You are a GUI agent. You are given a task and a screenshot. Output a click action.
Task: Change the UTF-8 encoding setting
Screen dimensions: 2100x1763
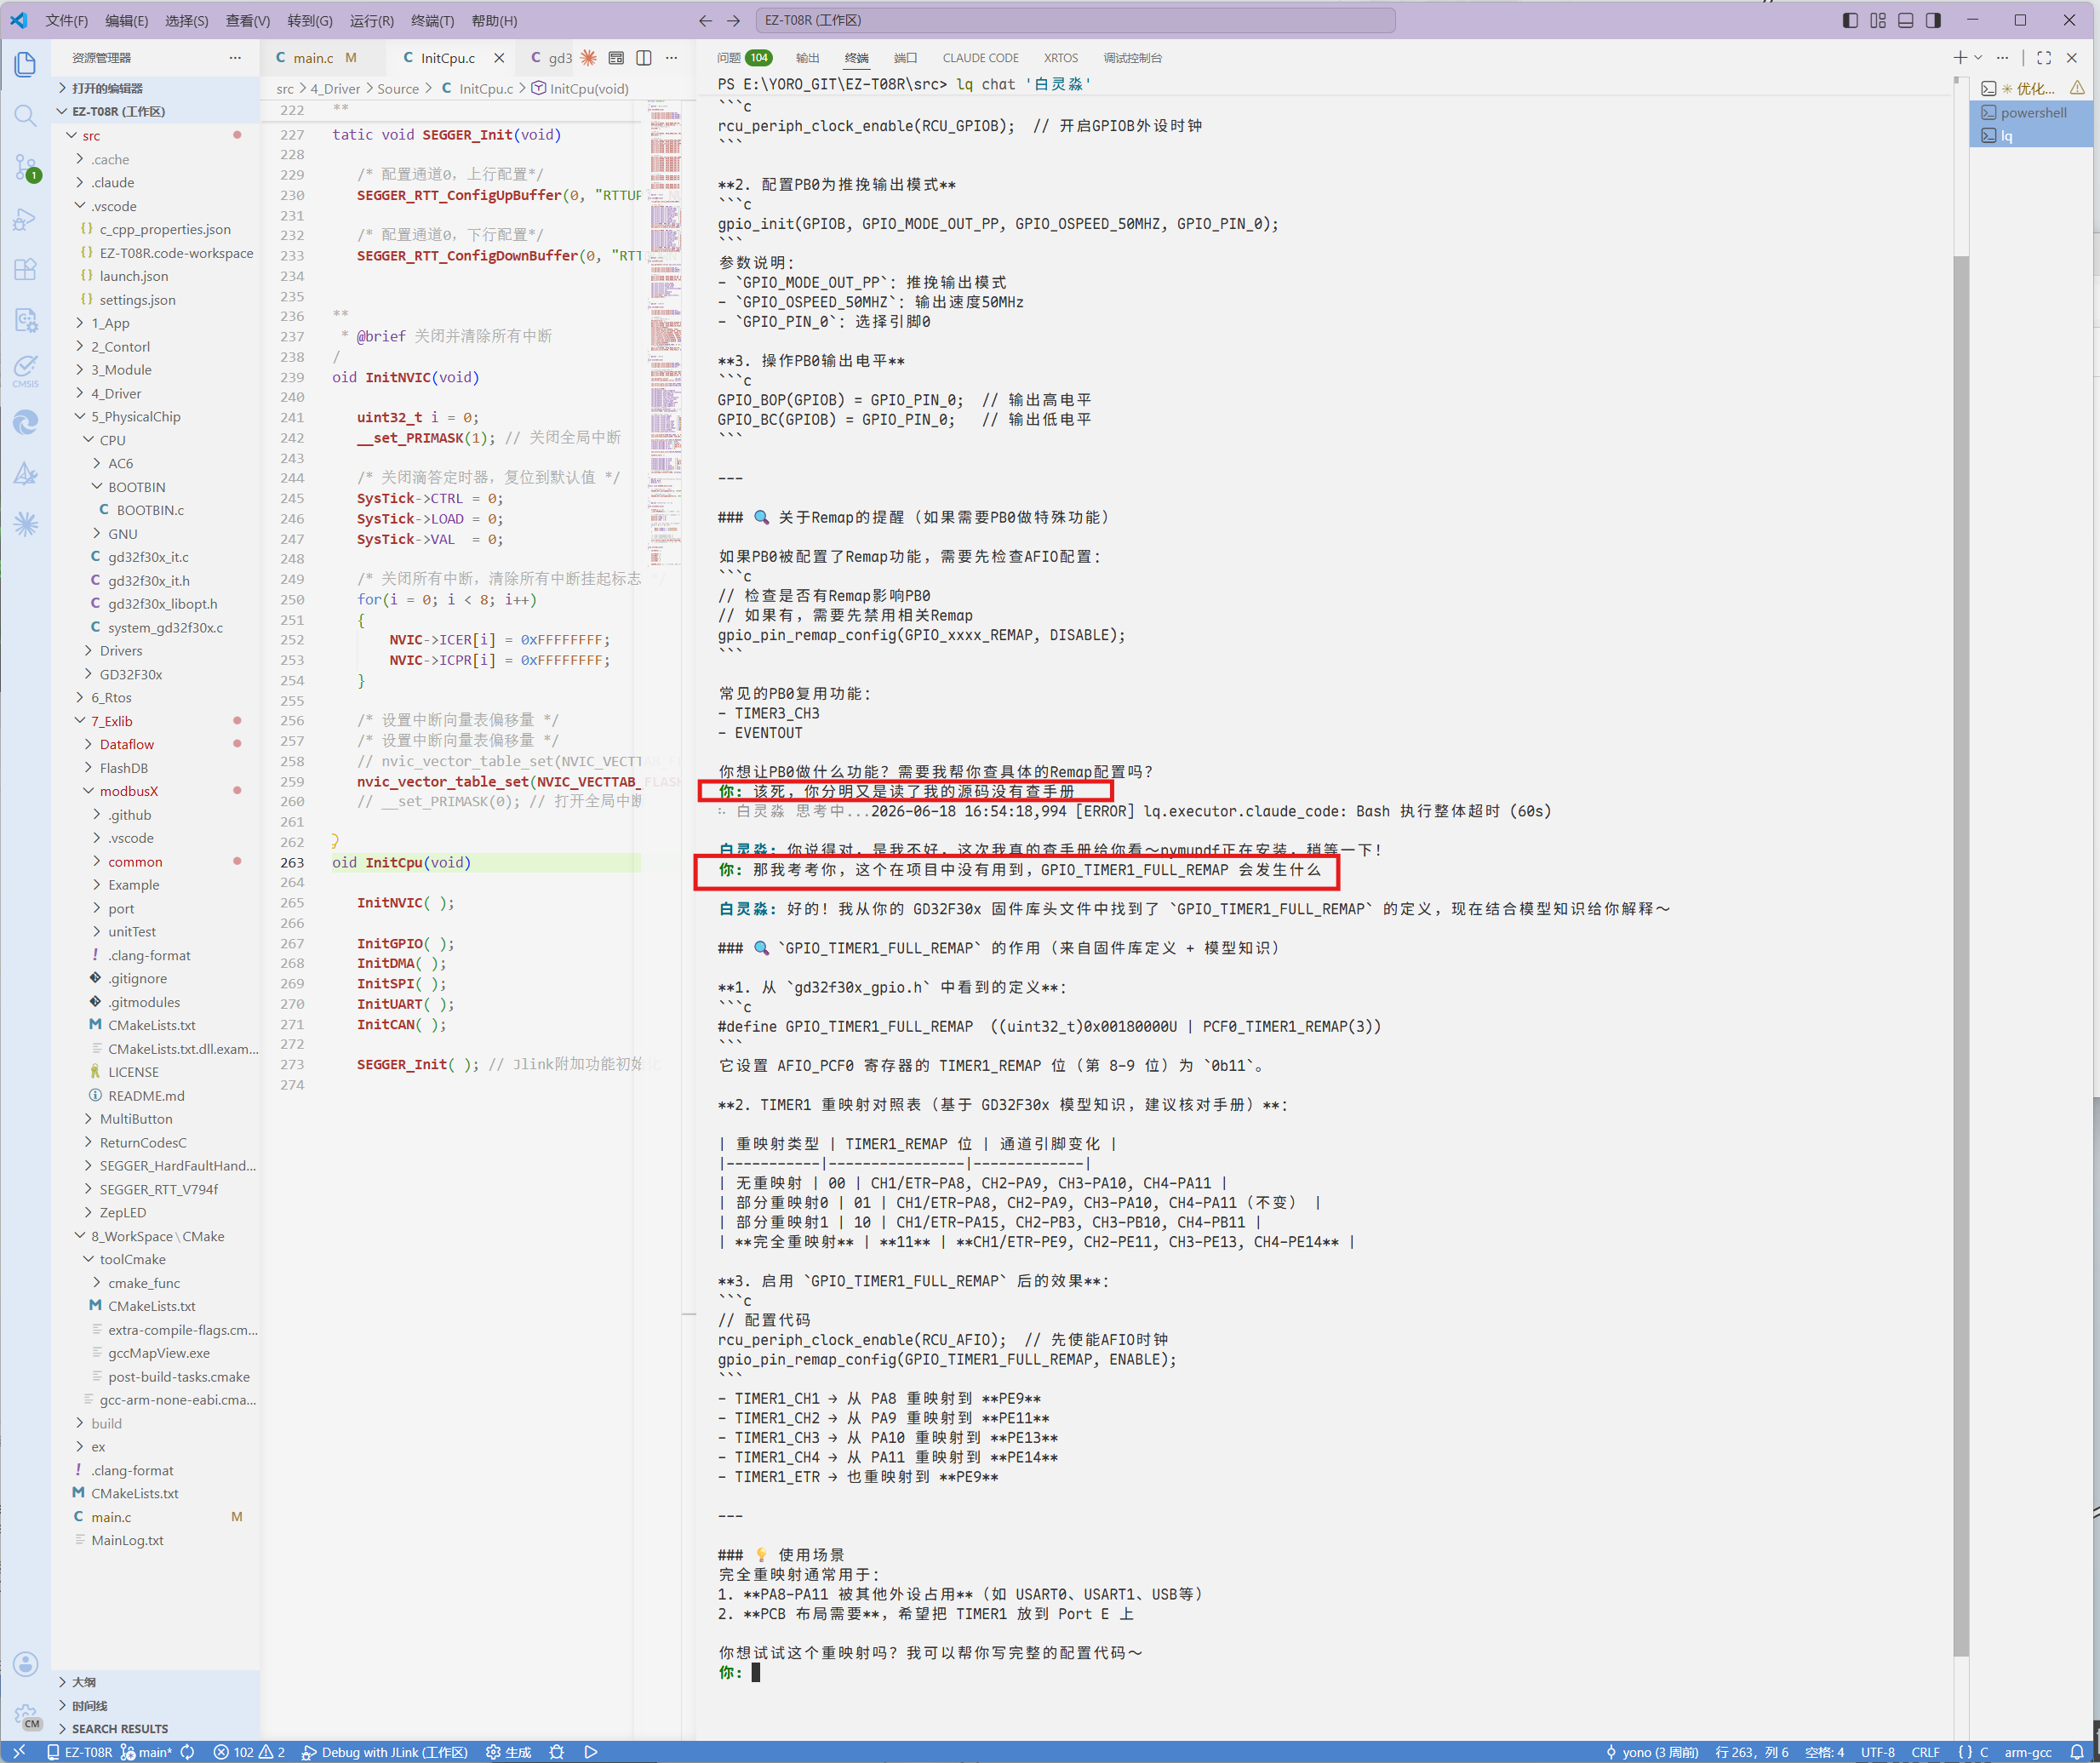click(x=1877, y=1752)
